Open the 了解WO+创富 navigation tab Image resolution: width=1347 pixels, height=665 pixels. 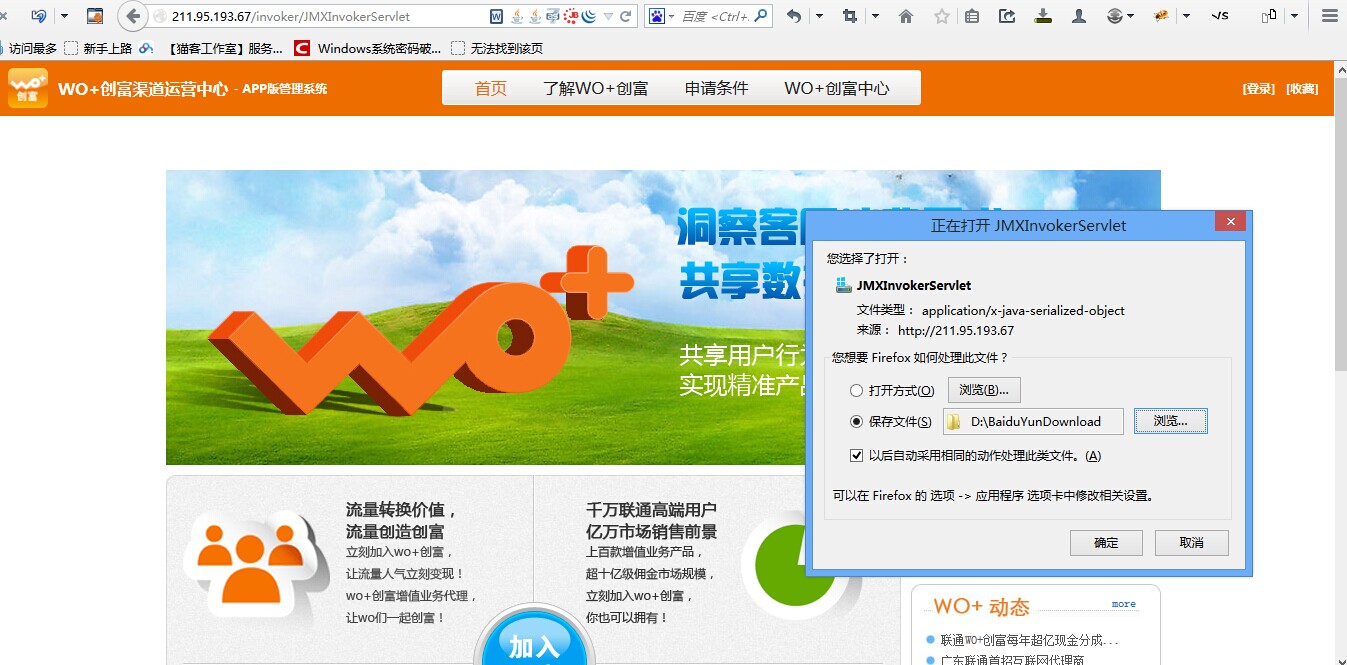(596, 88)
